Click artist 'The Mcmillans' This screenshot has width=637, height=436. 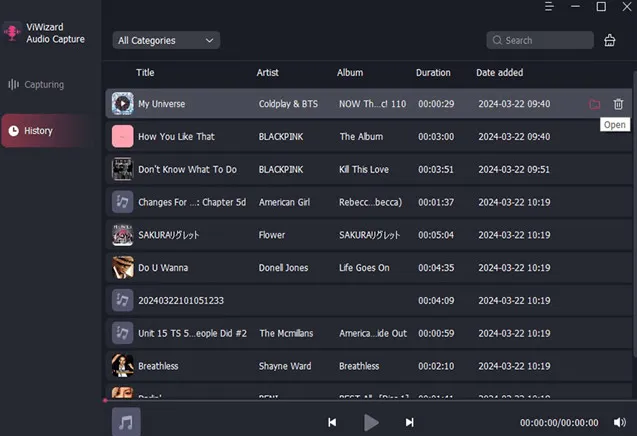click(286, 334)
